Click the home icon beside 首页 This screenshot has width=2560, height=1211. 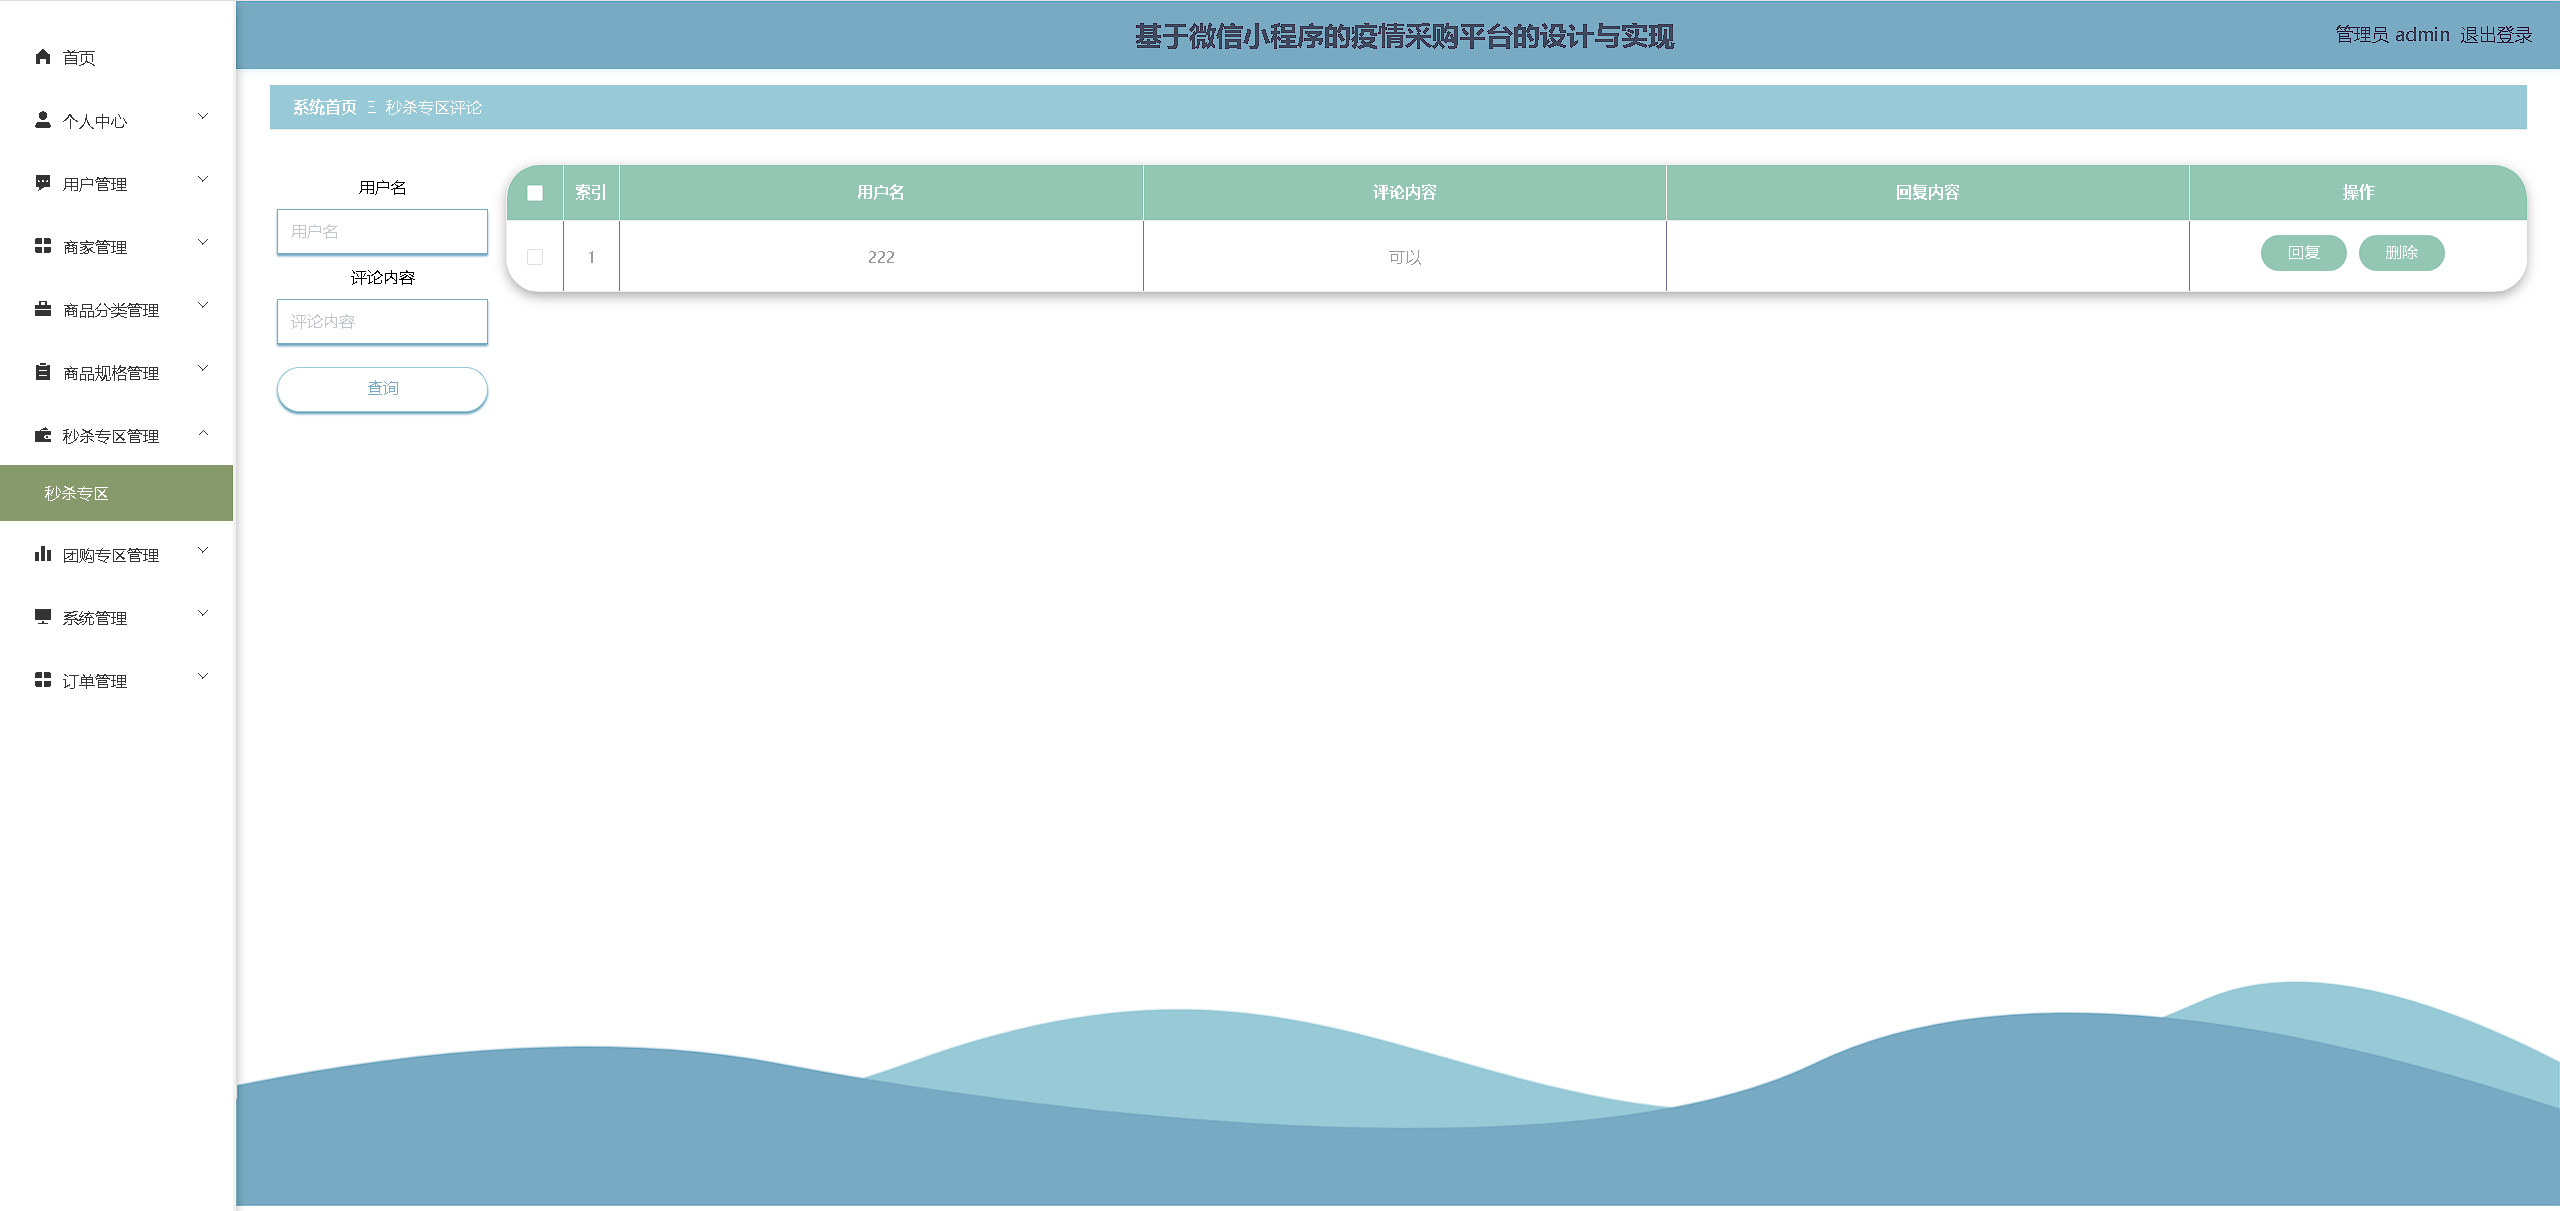click(43, 57)
